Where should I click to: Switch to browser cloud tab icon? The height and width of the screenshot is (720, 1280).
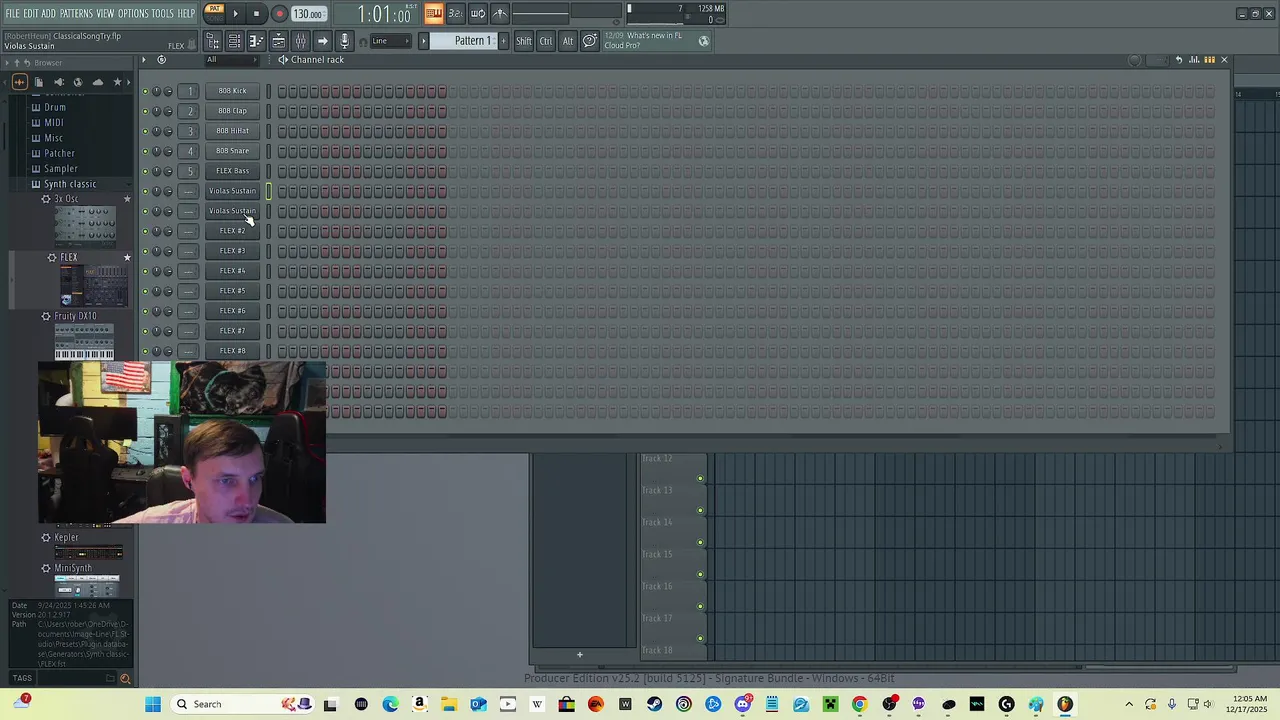[97, 82]
